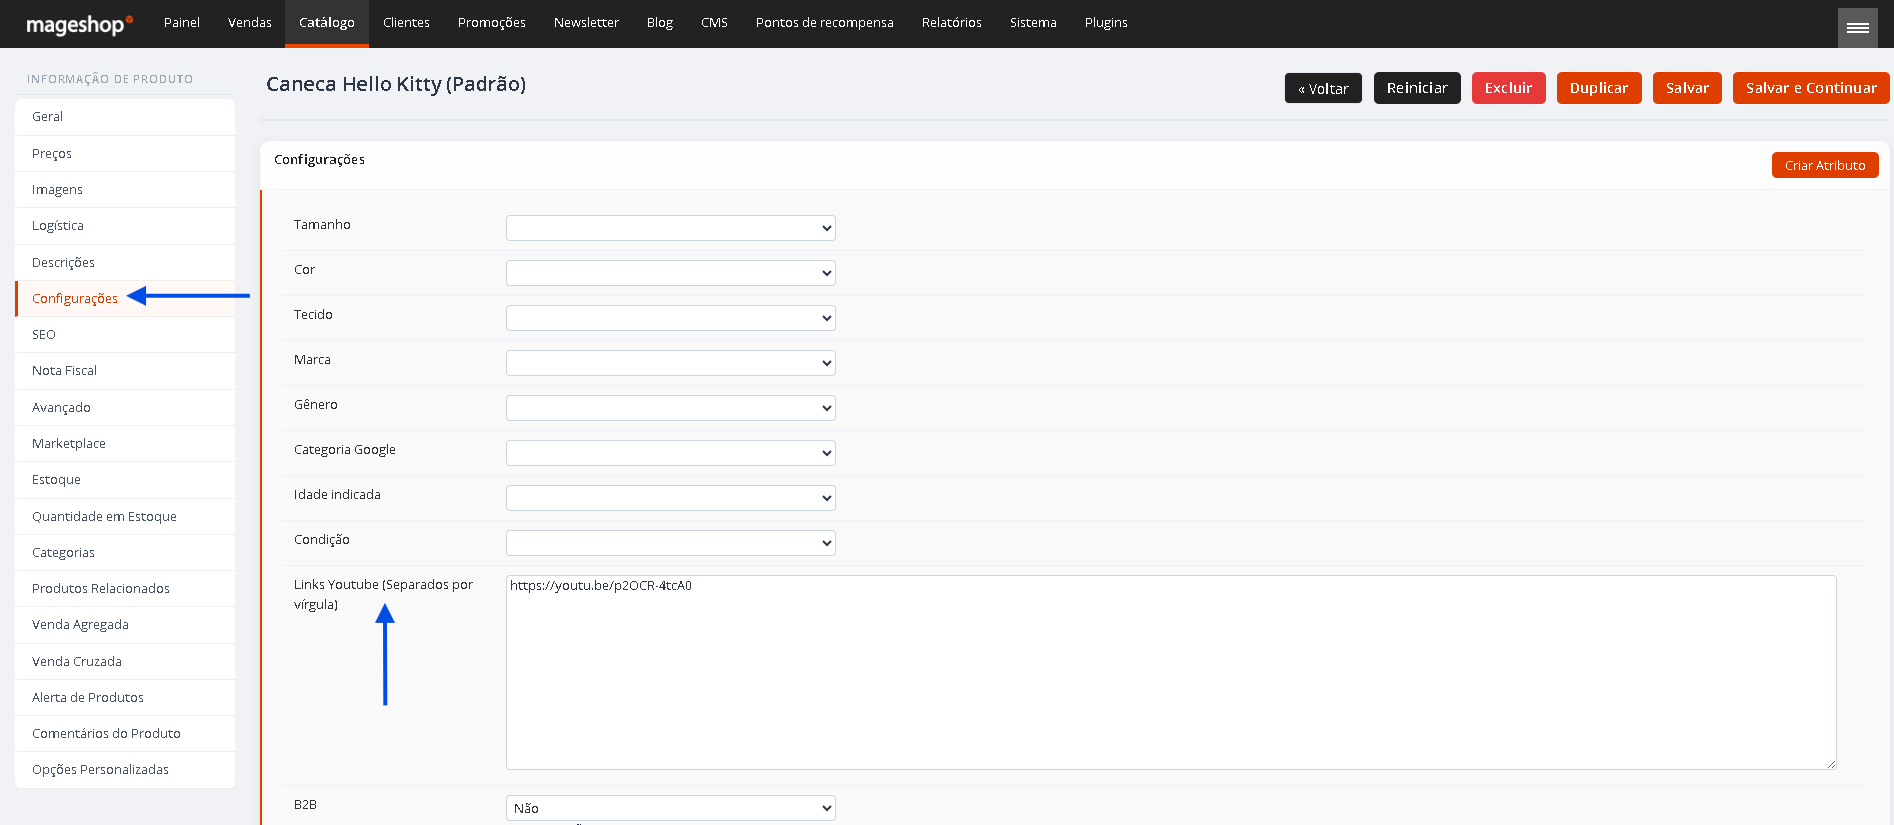Screen dimensions: 1894x825
Task: Select the Venda Agregada sidebar tab
Action: coord(125,625)
